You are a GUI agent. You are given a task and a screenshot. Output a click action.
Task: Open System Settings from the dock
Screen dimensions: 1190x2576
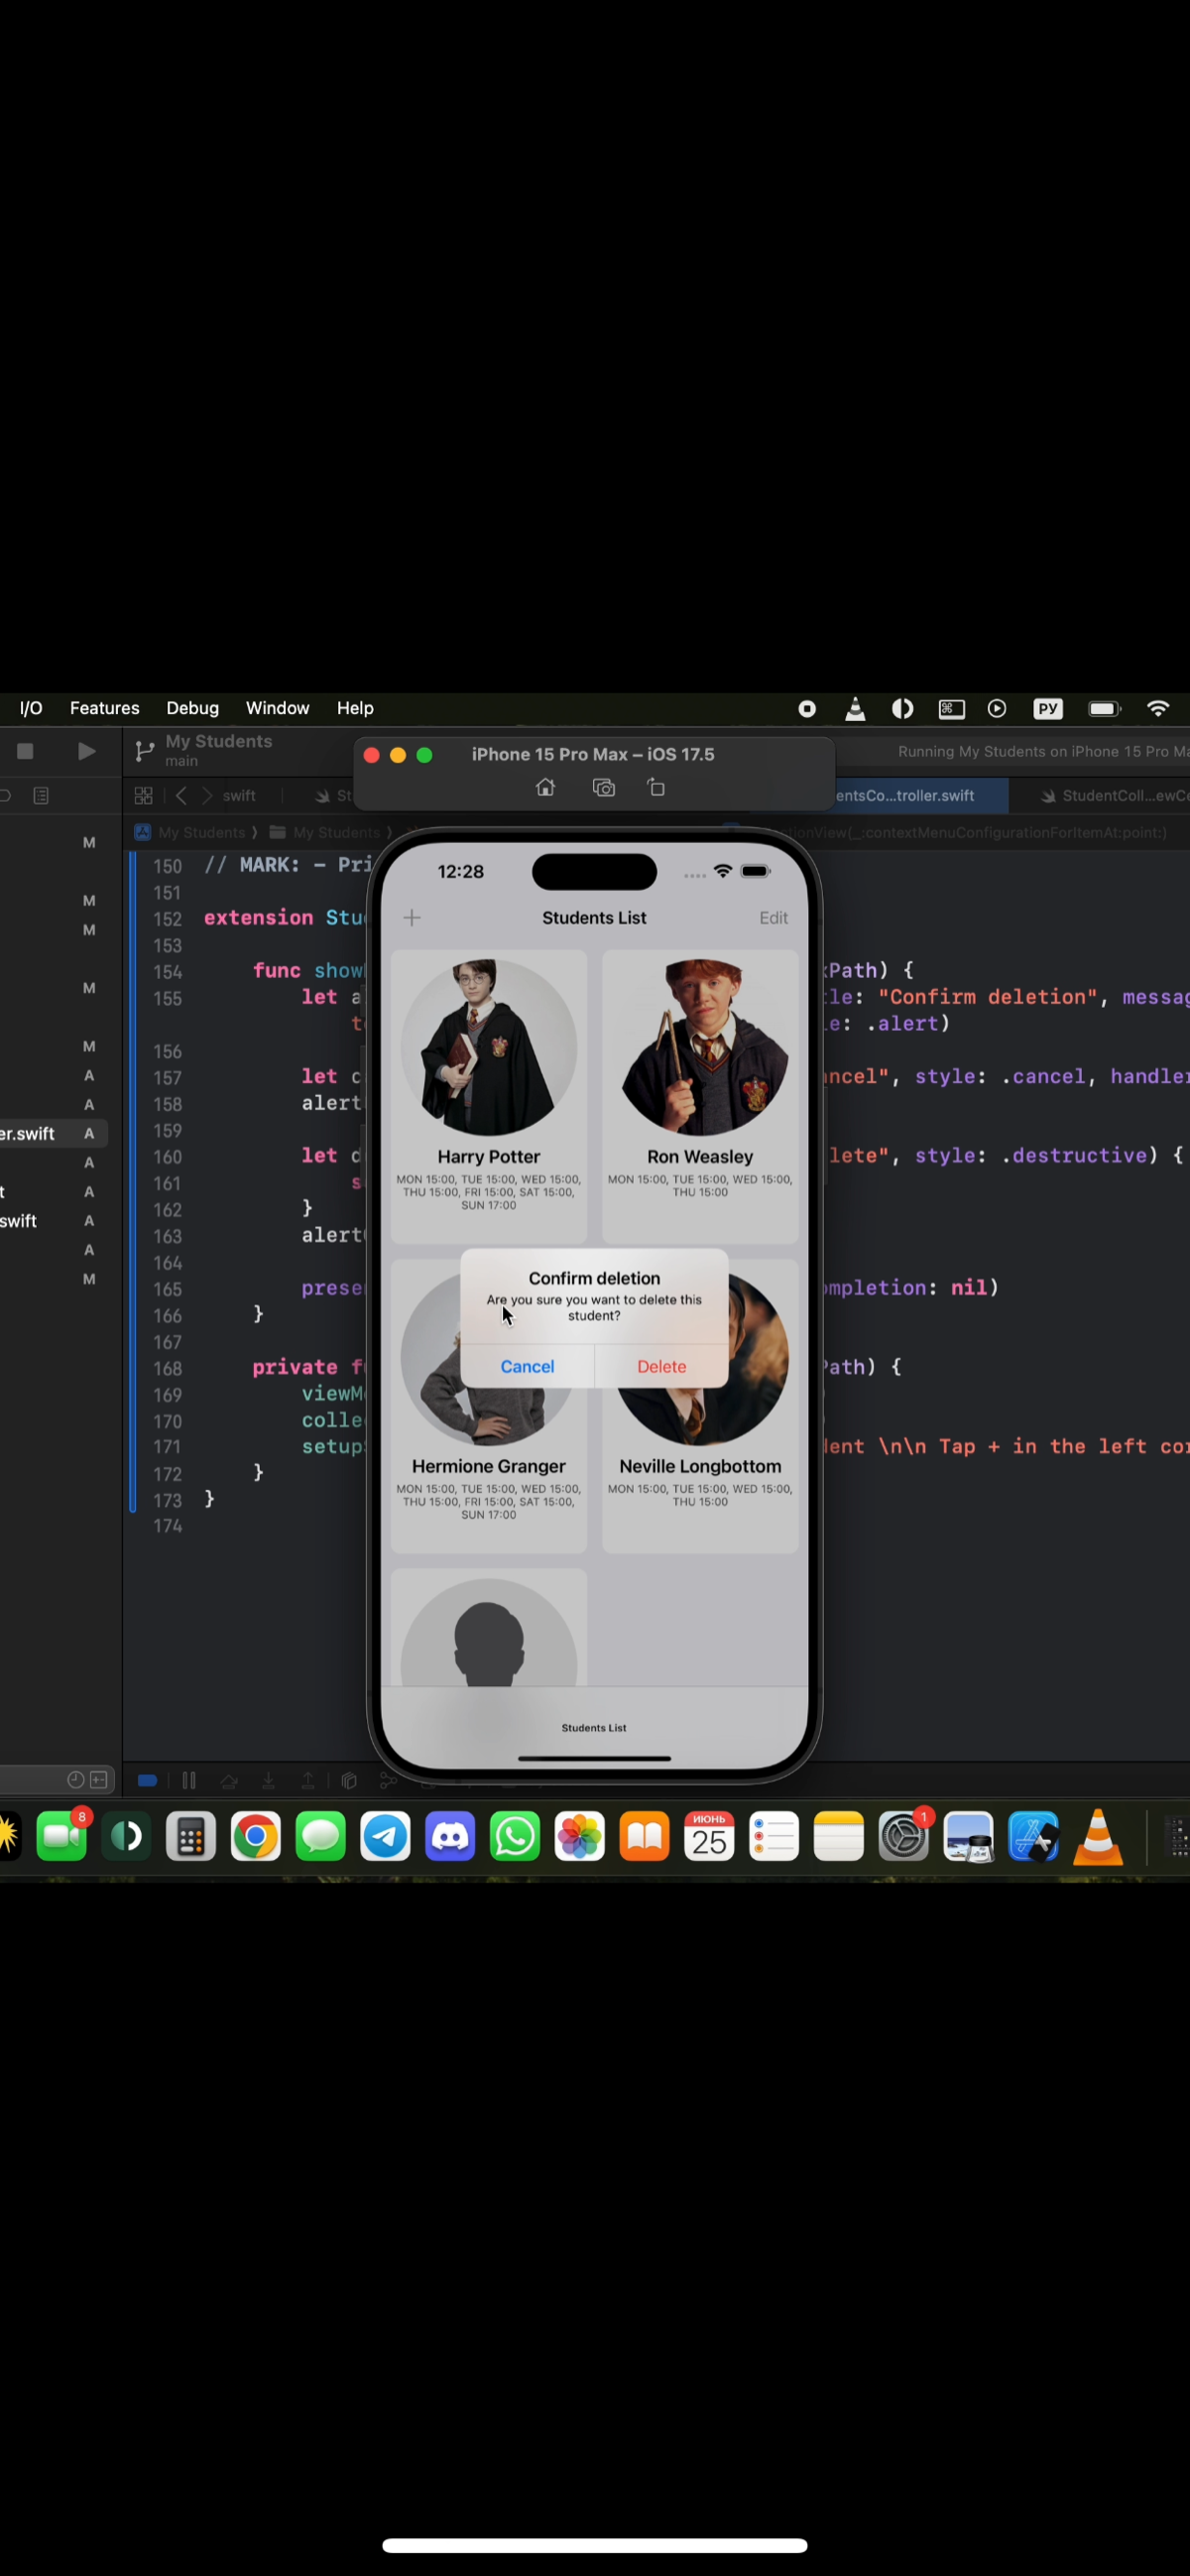pos(904,1836)
